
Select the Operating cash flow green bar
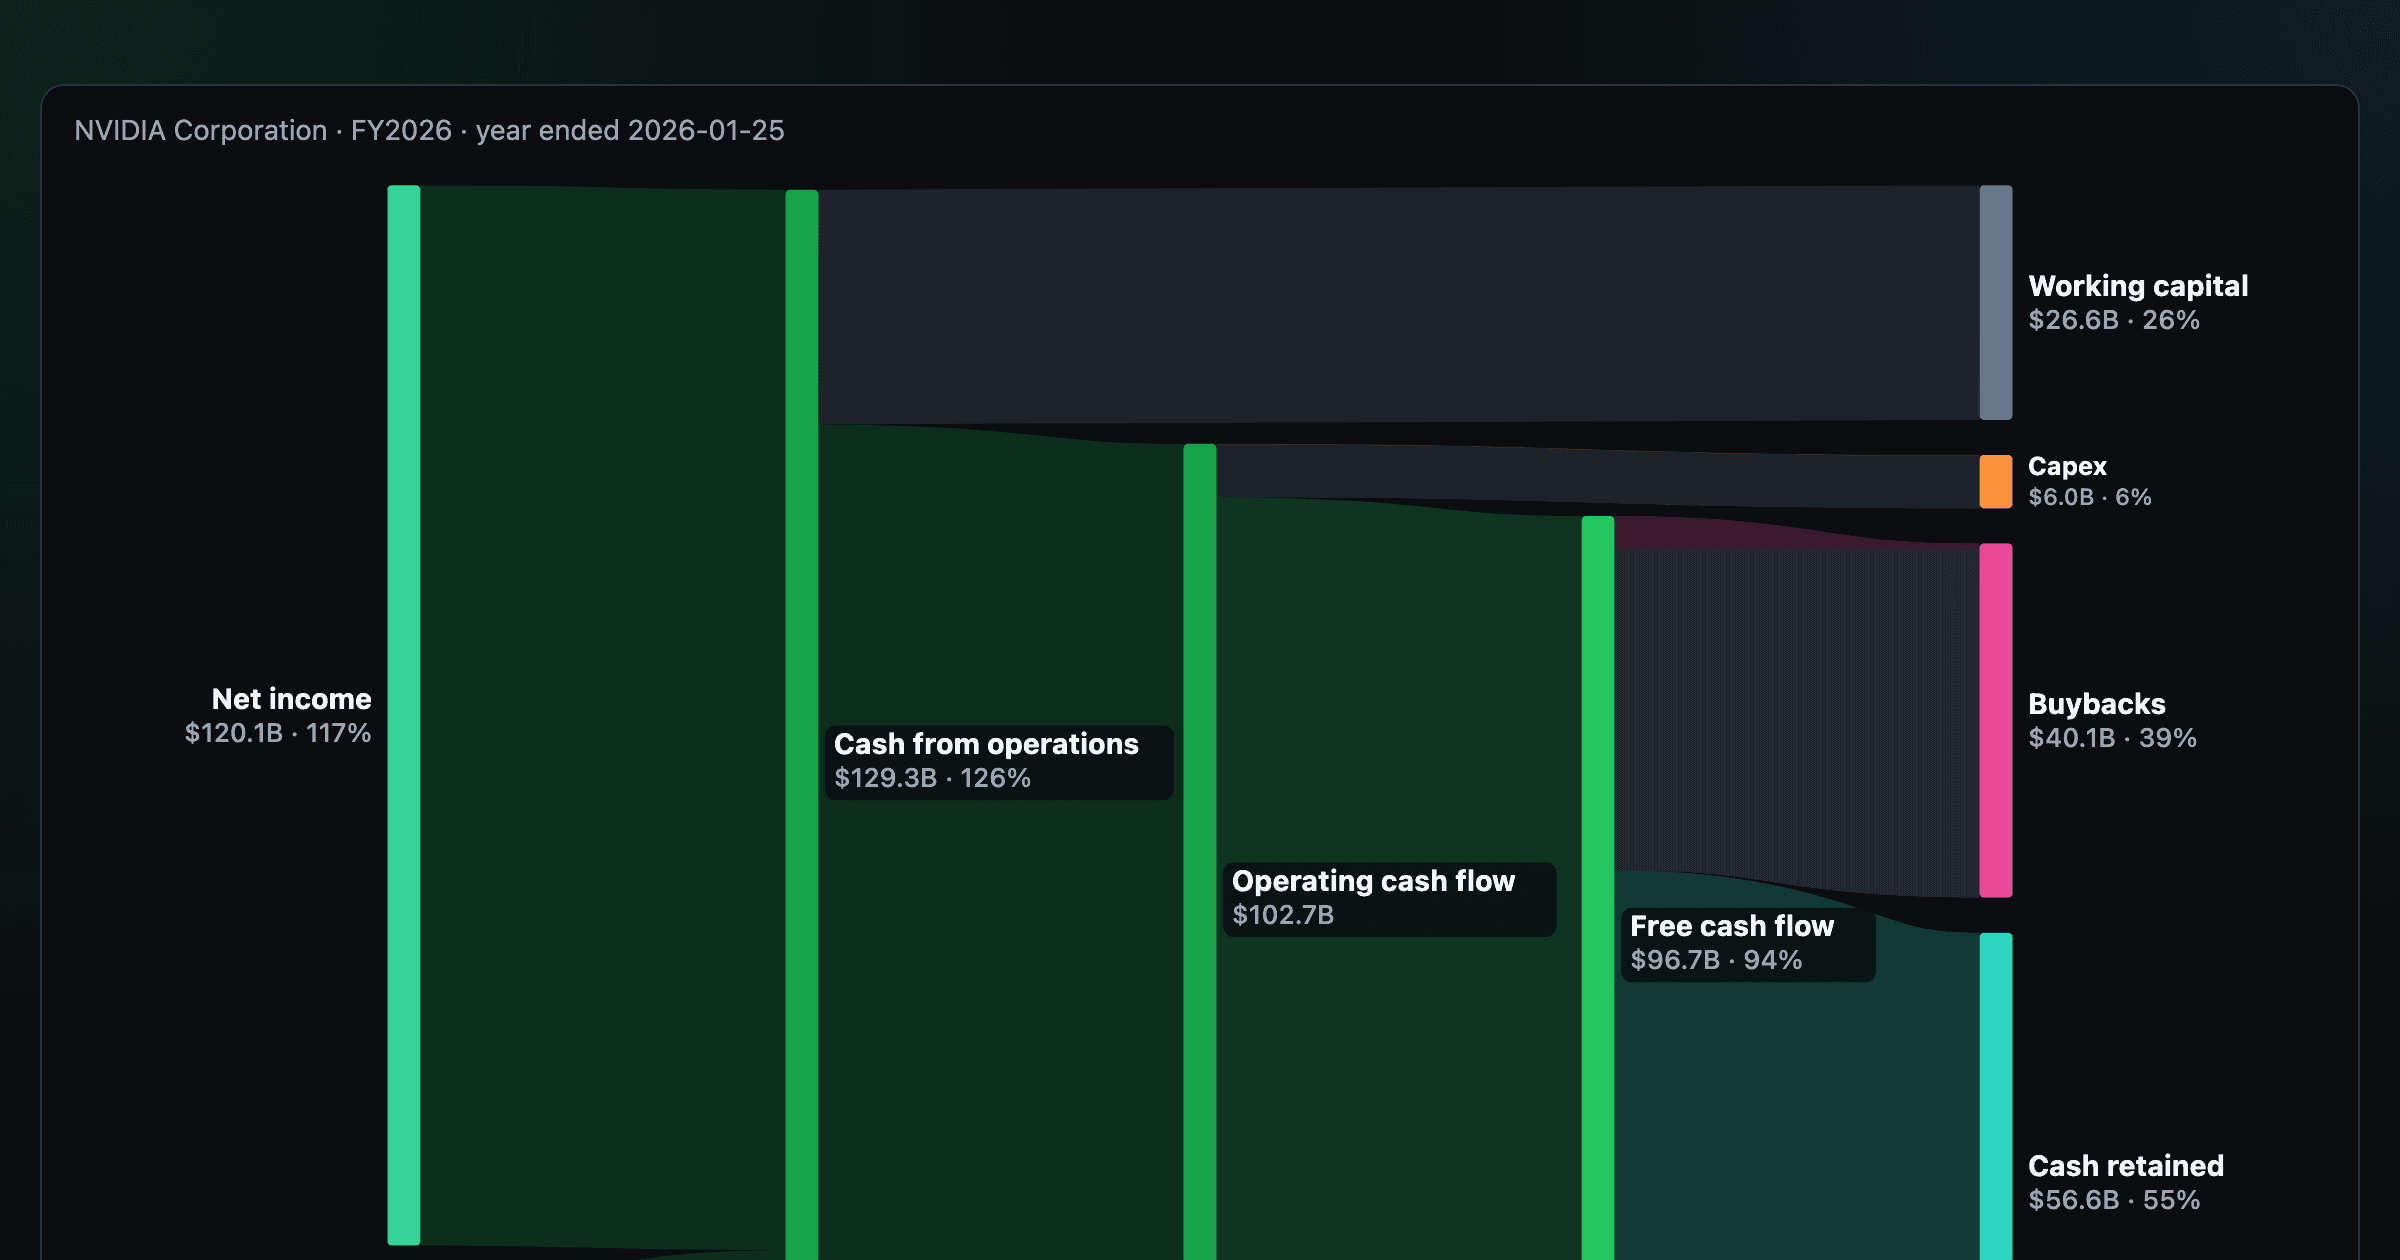(x=1200, y=852)
